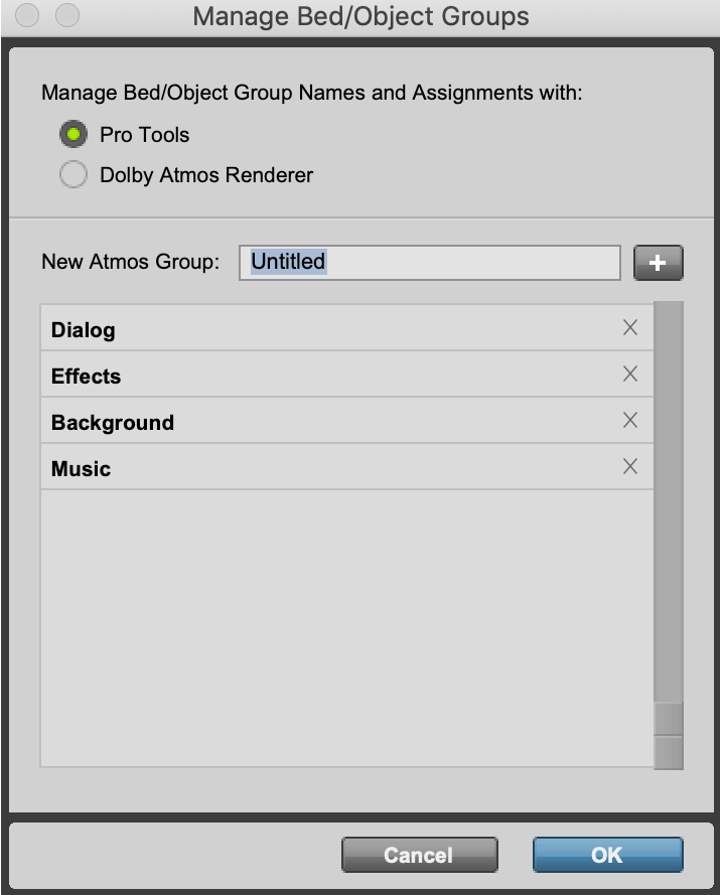Click the leftmost gray title bar button

coord(28,16)
